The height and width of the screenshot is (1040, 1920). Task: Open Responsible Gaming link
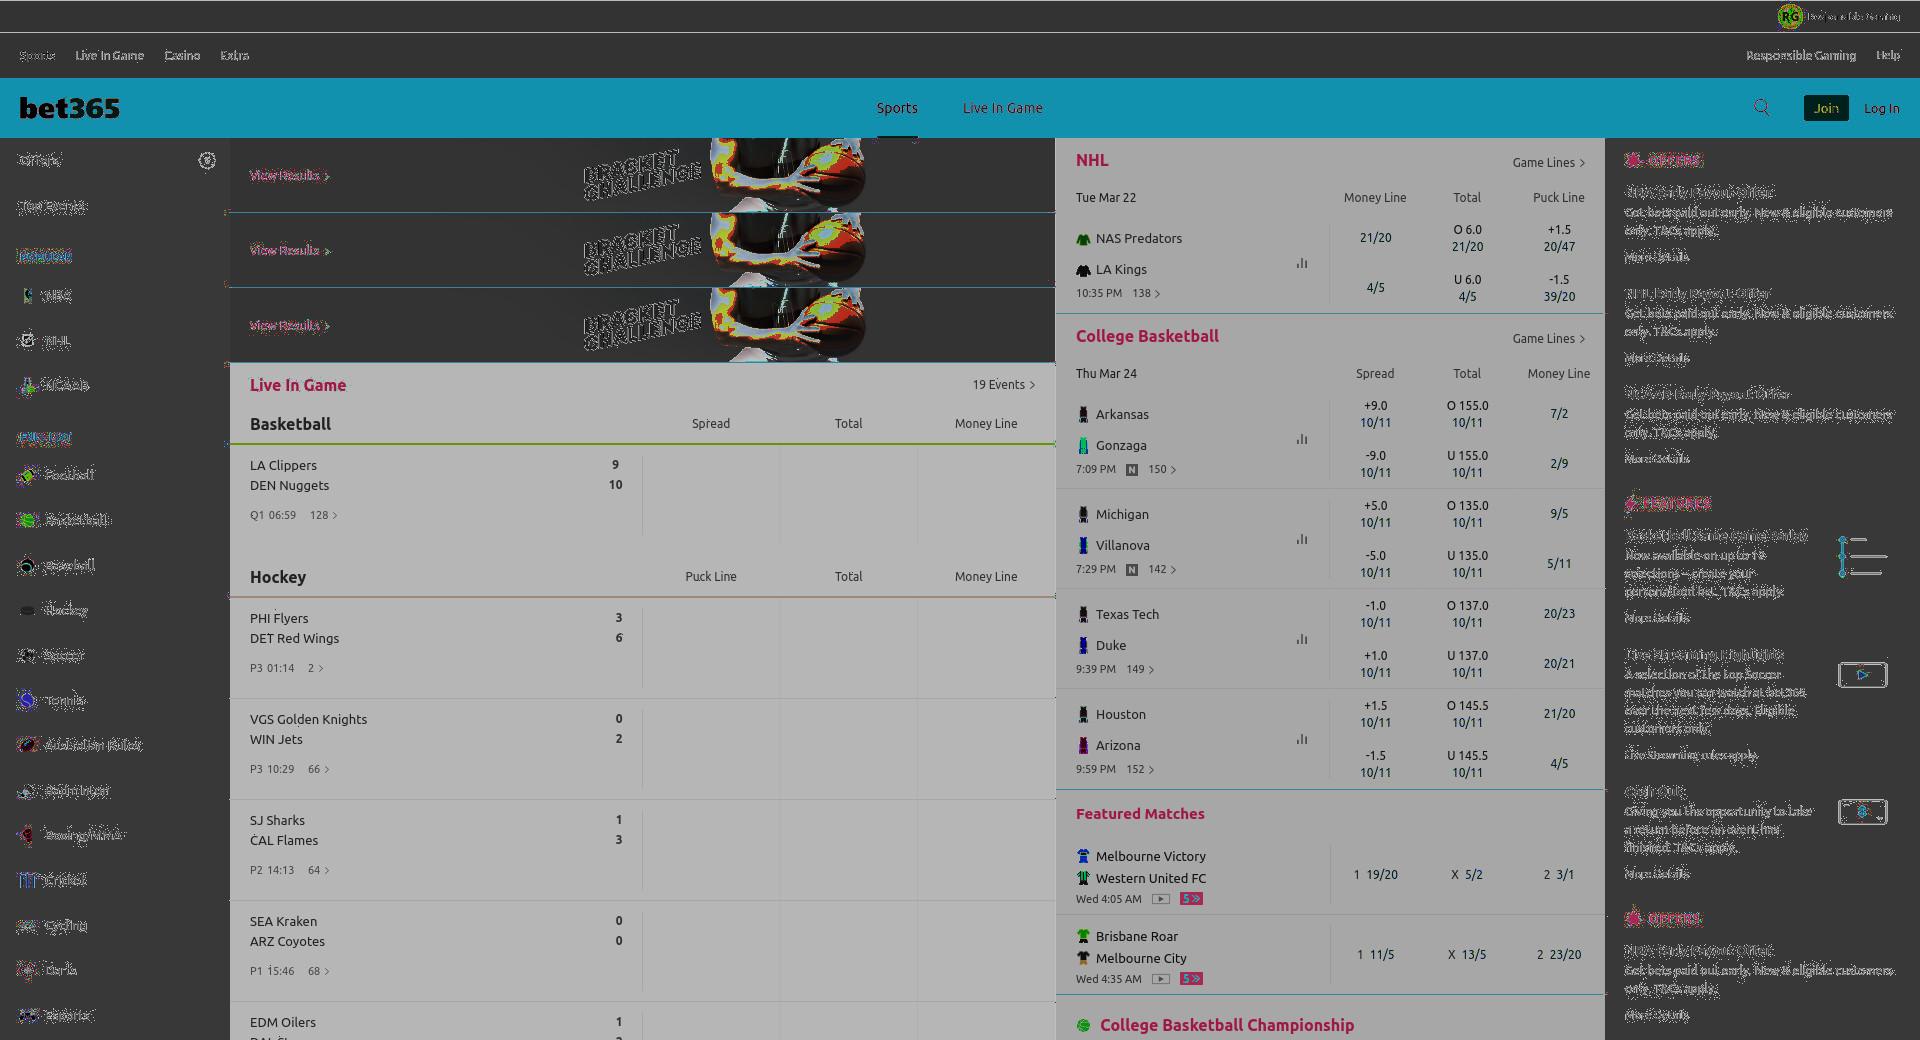point(1801,56)
